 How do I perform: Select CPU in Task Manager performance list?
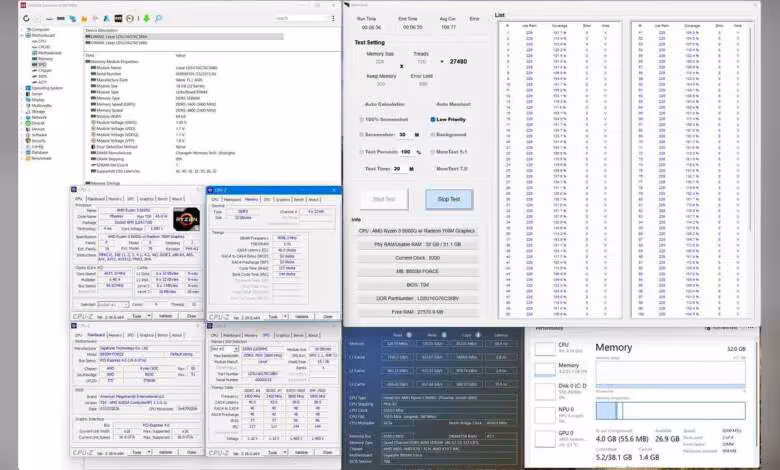pos(560,348)
